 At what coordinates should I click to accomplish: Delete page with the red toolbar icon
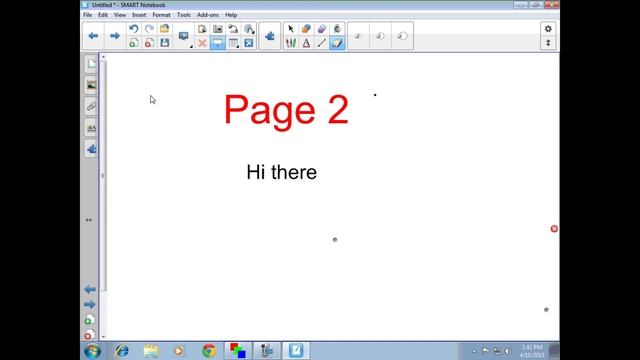pyautogui.click(x=149, y=43)
